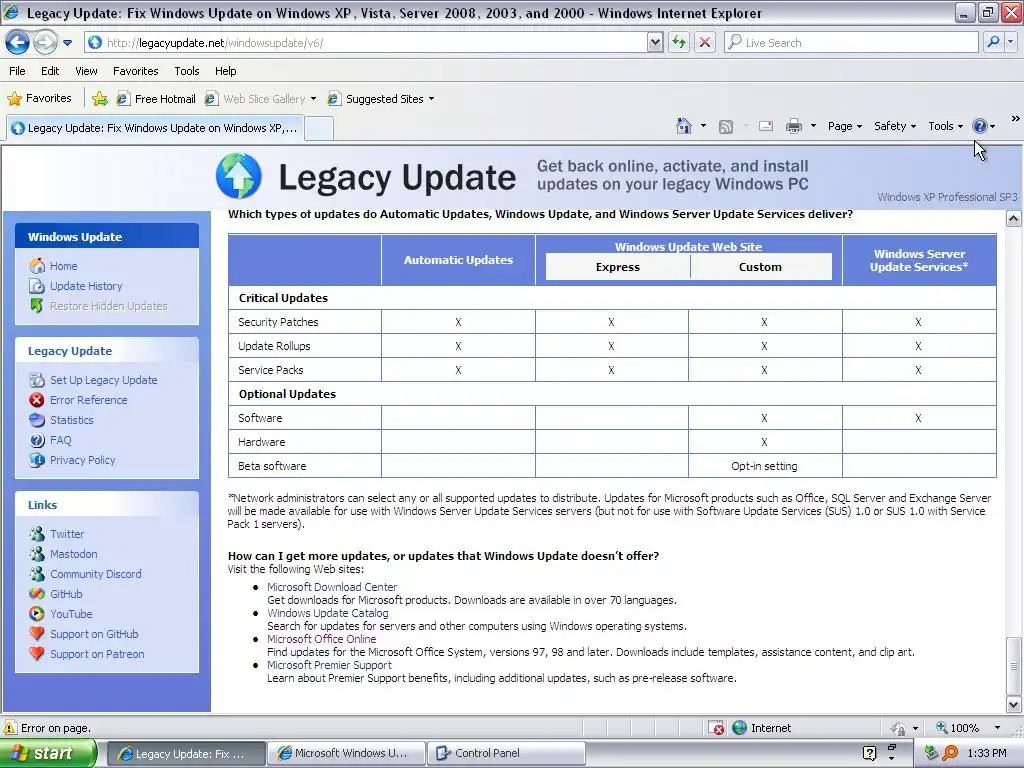Switch to Microsoft Windows U... taskbar window
The image size is (1024, 768).
tap(346, 754)
